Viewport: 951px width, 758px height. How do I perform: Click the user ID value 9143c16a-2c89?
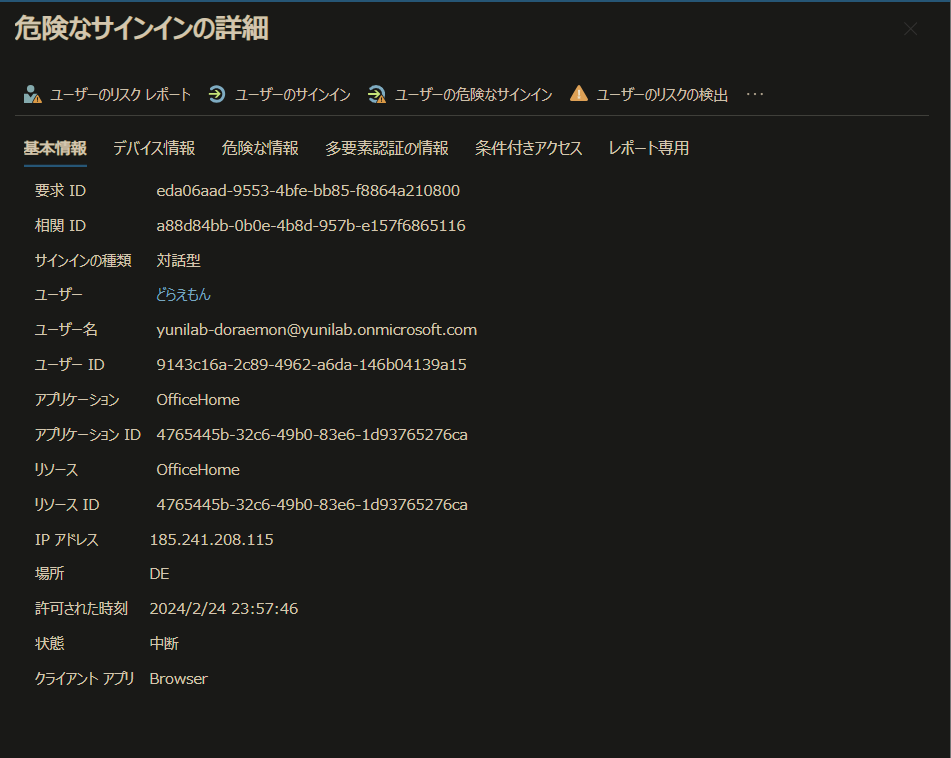(x=311, y=364)
